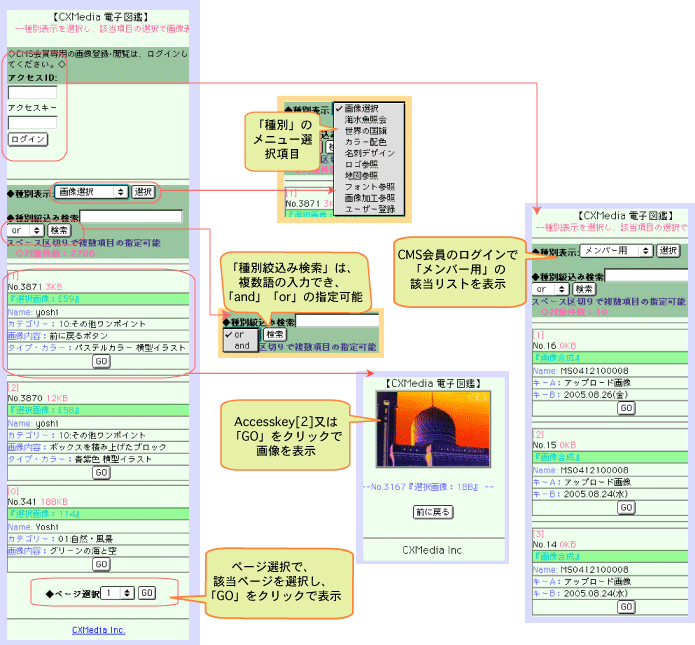This screenshot has height=645, width=695.
Task: Choose and option in open popup
Action: (240, 345)
